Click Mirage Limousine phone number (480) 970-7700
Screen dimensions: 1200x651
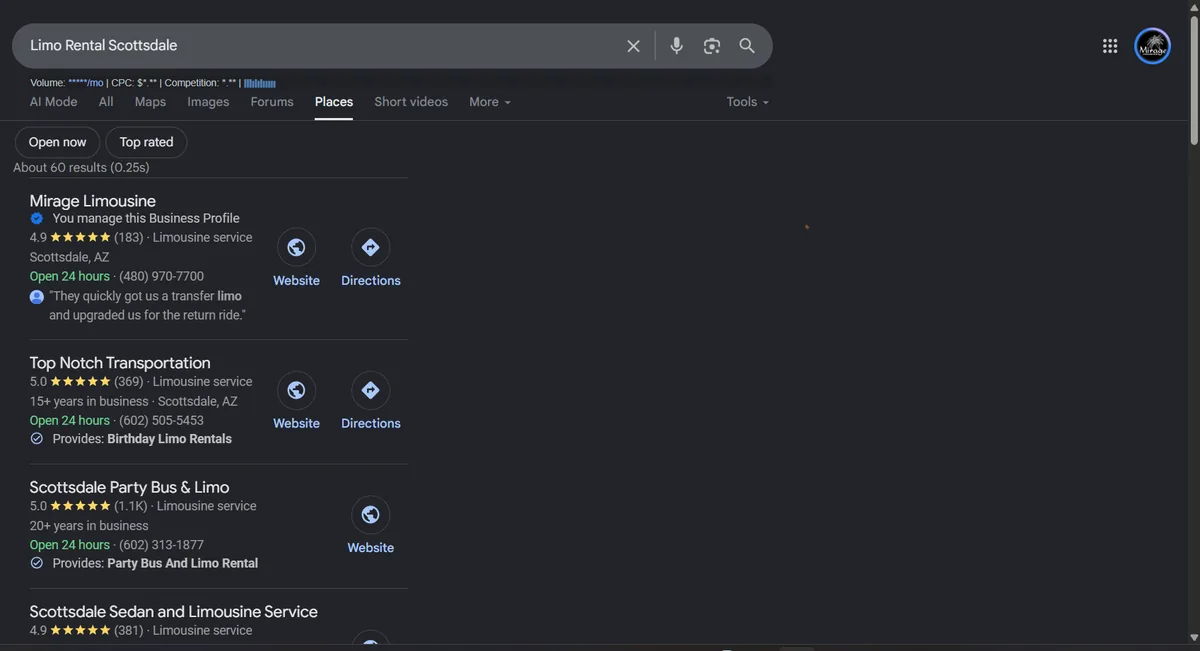(x=161, y=276)
